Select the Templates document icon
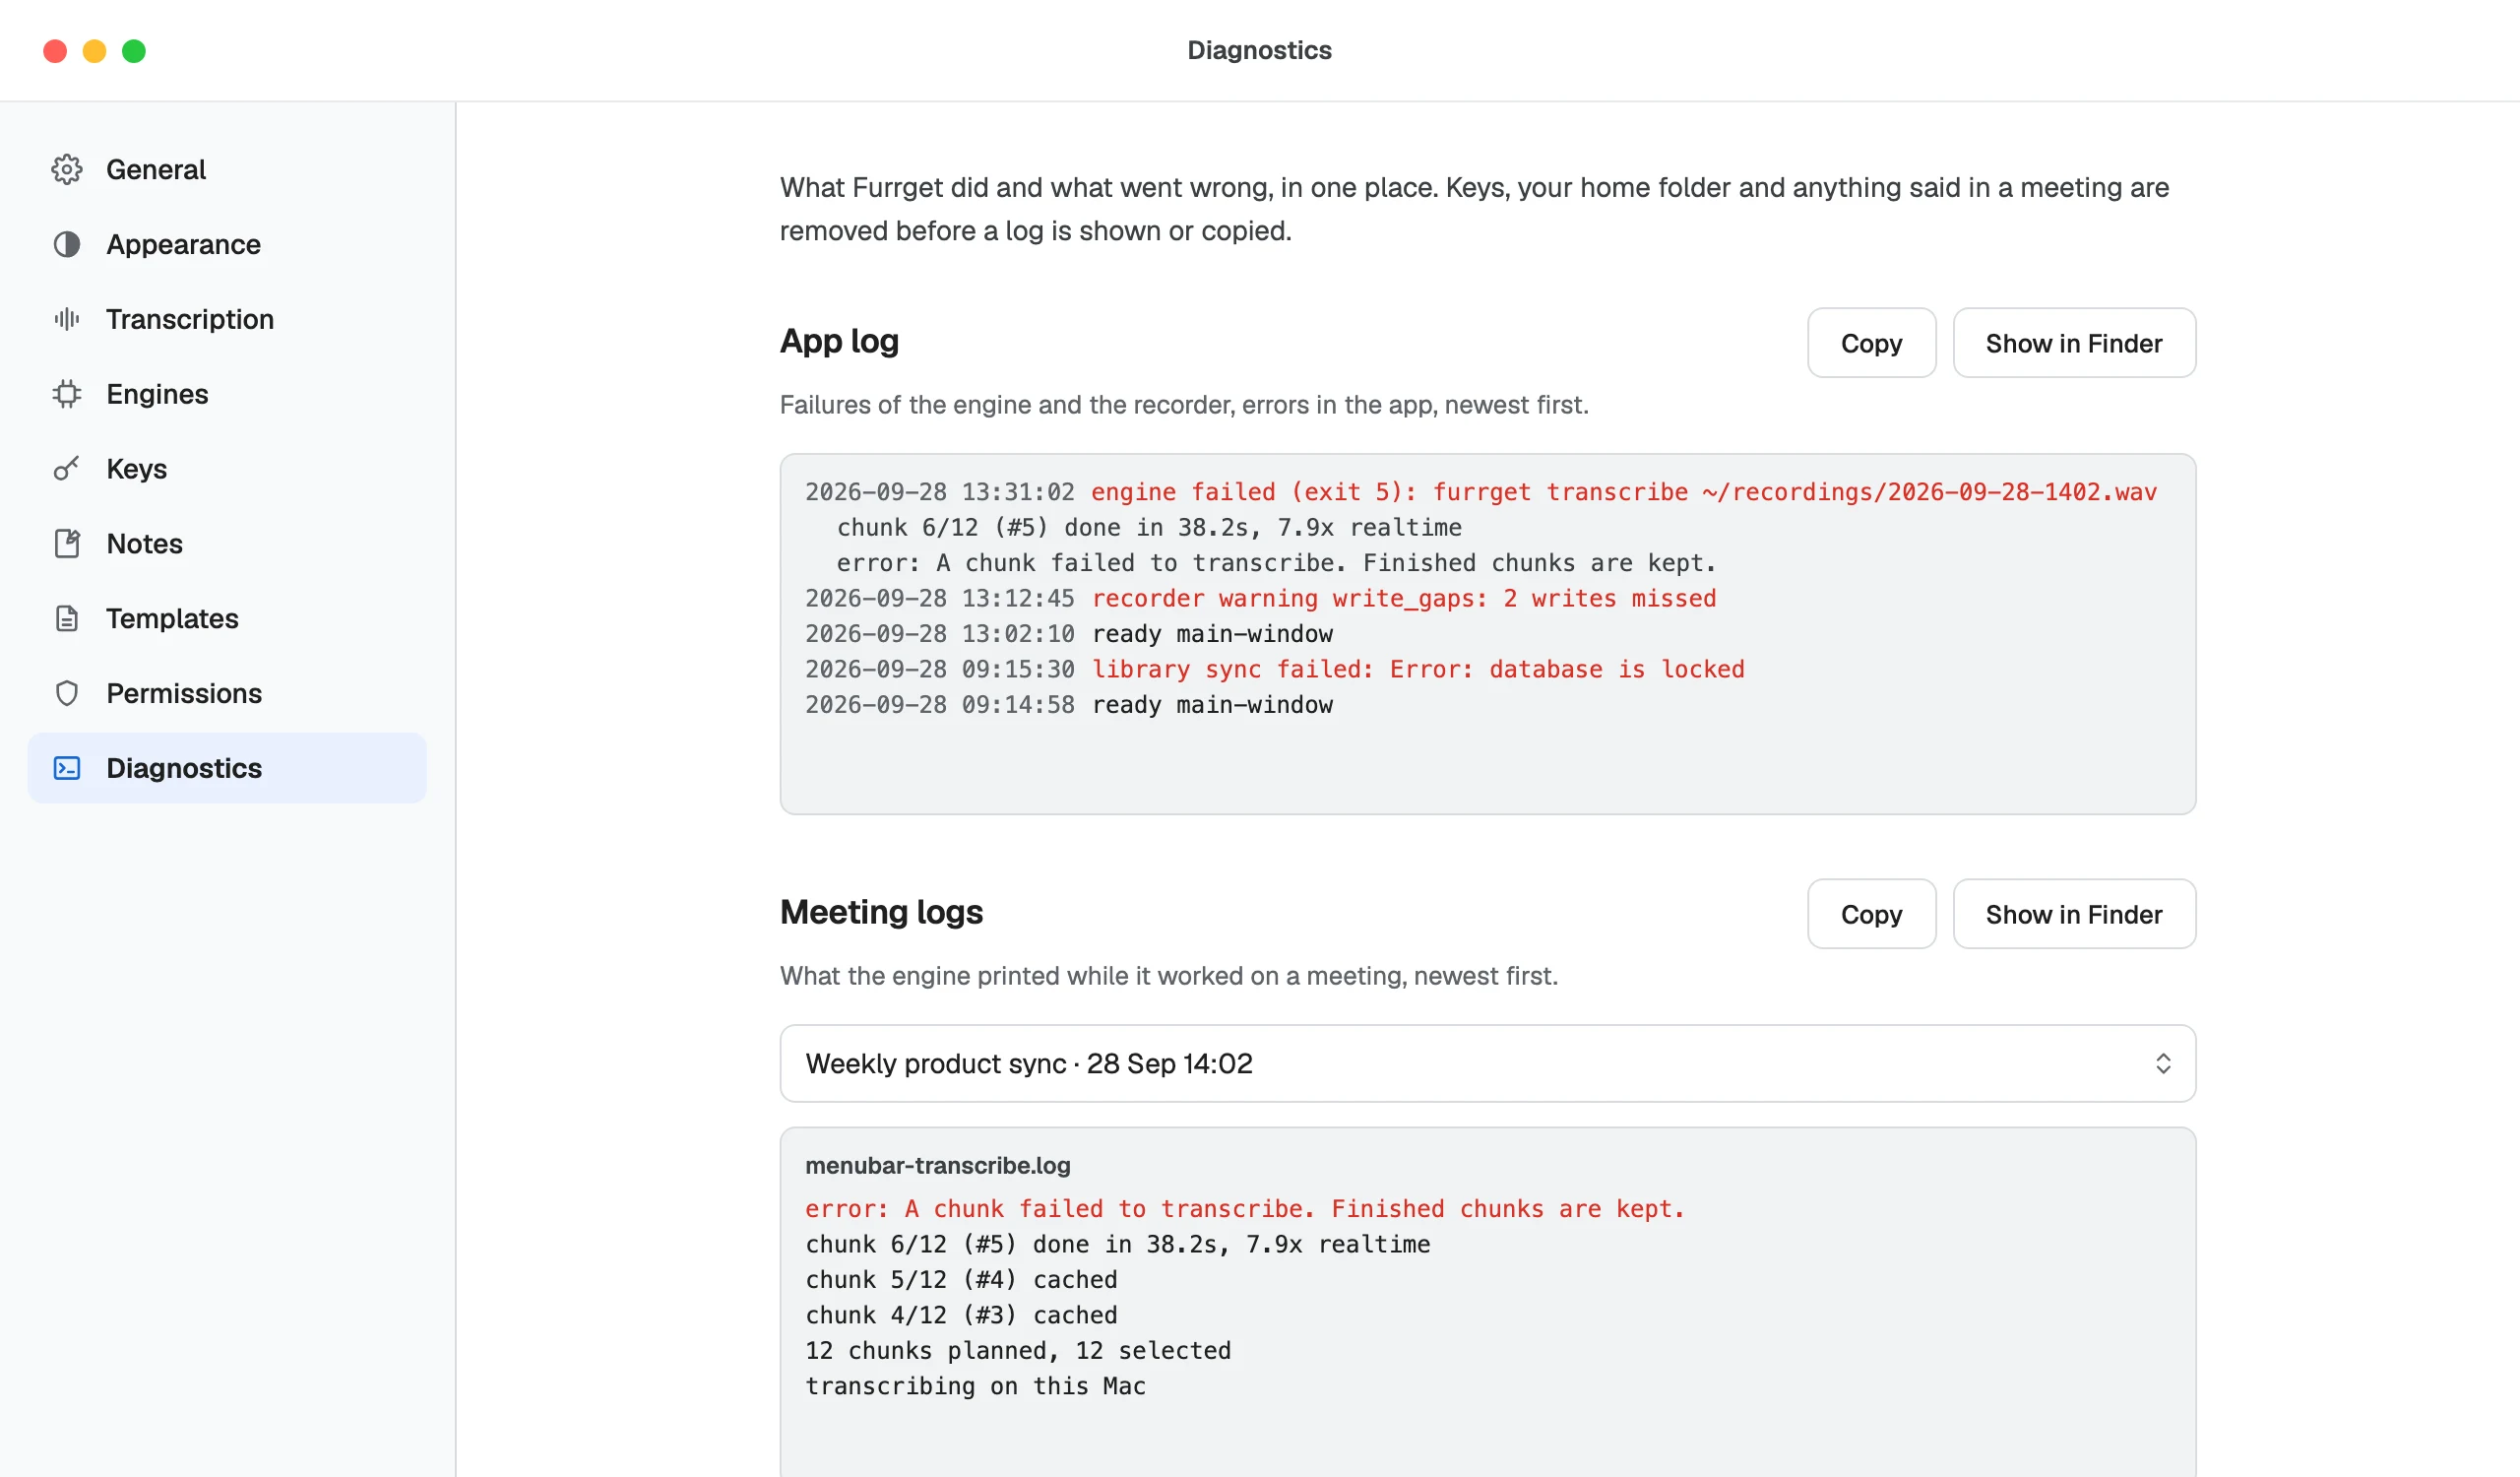Image resolution: width=2520 pixels, height=1477 pixels. (x=67, y=618)
